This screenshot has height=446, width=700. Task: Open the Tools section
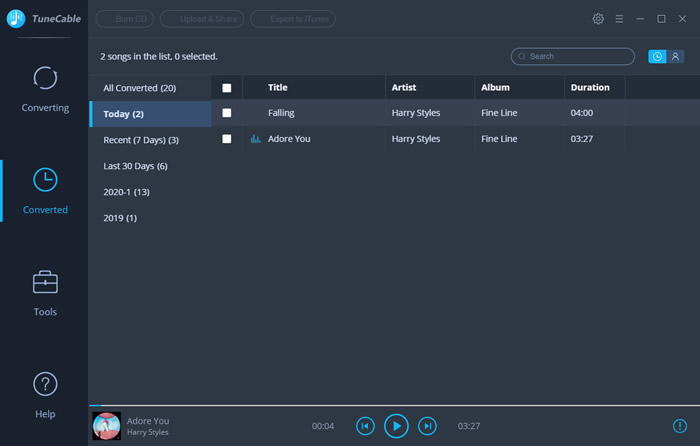click(45, 293)
